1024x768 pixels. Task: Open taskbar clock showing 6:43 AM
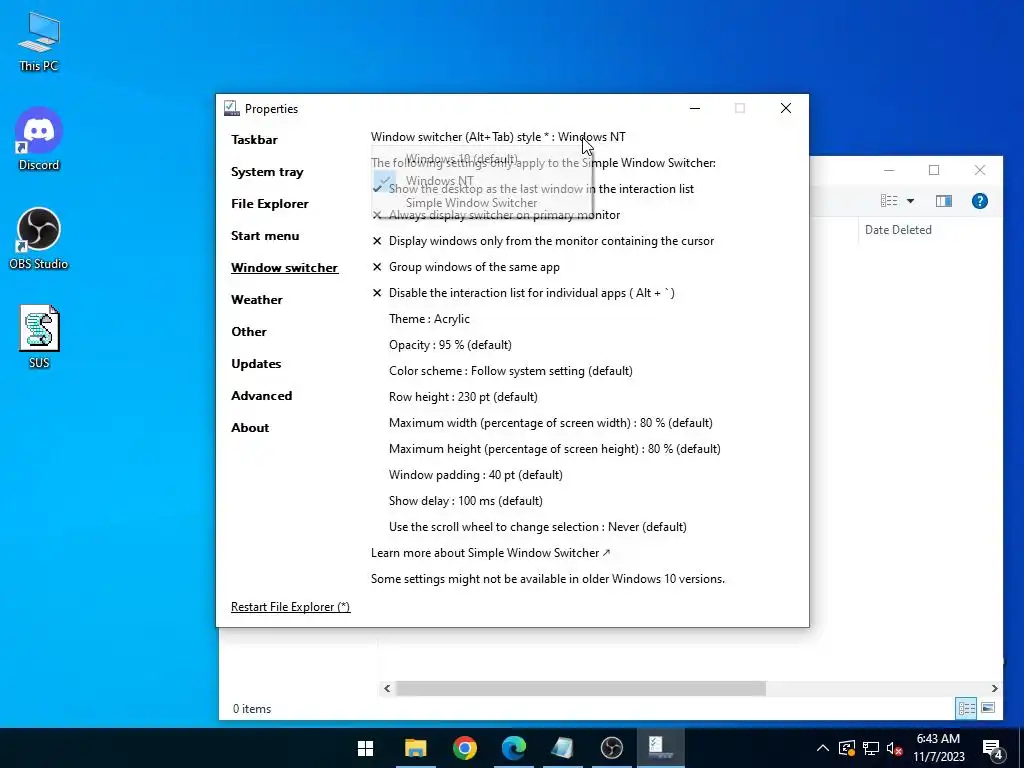(938, 748)
